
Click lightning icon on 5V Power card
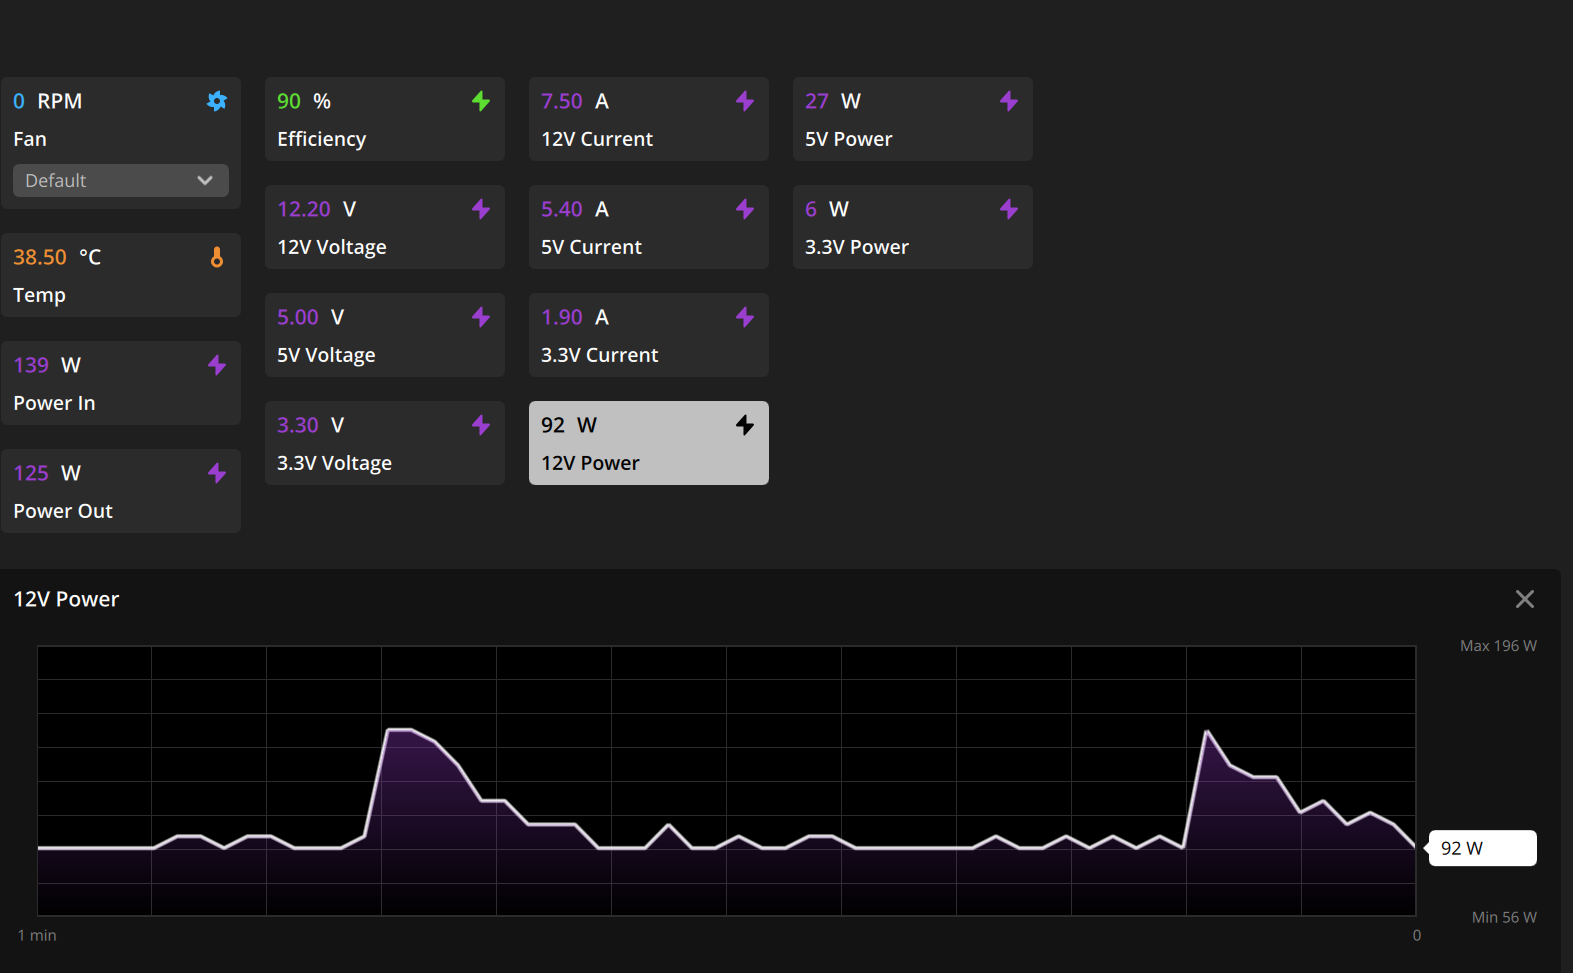point(1009,101)
